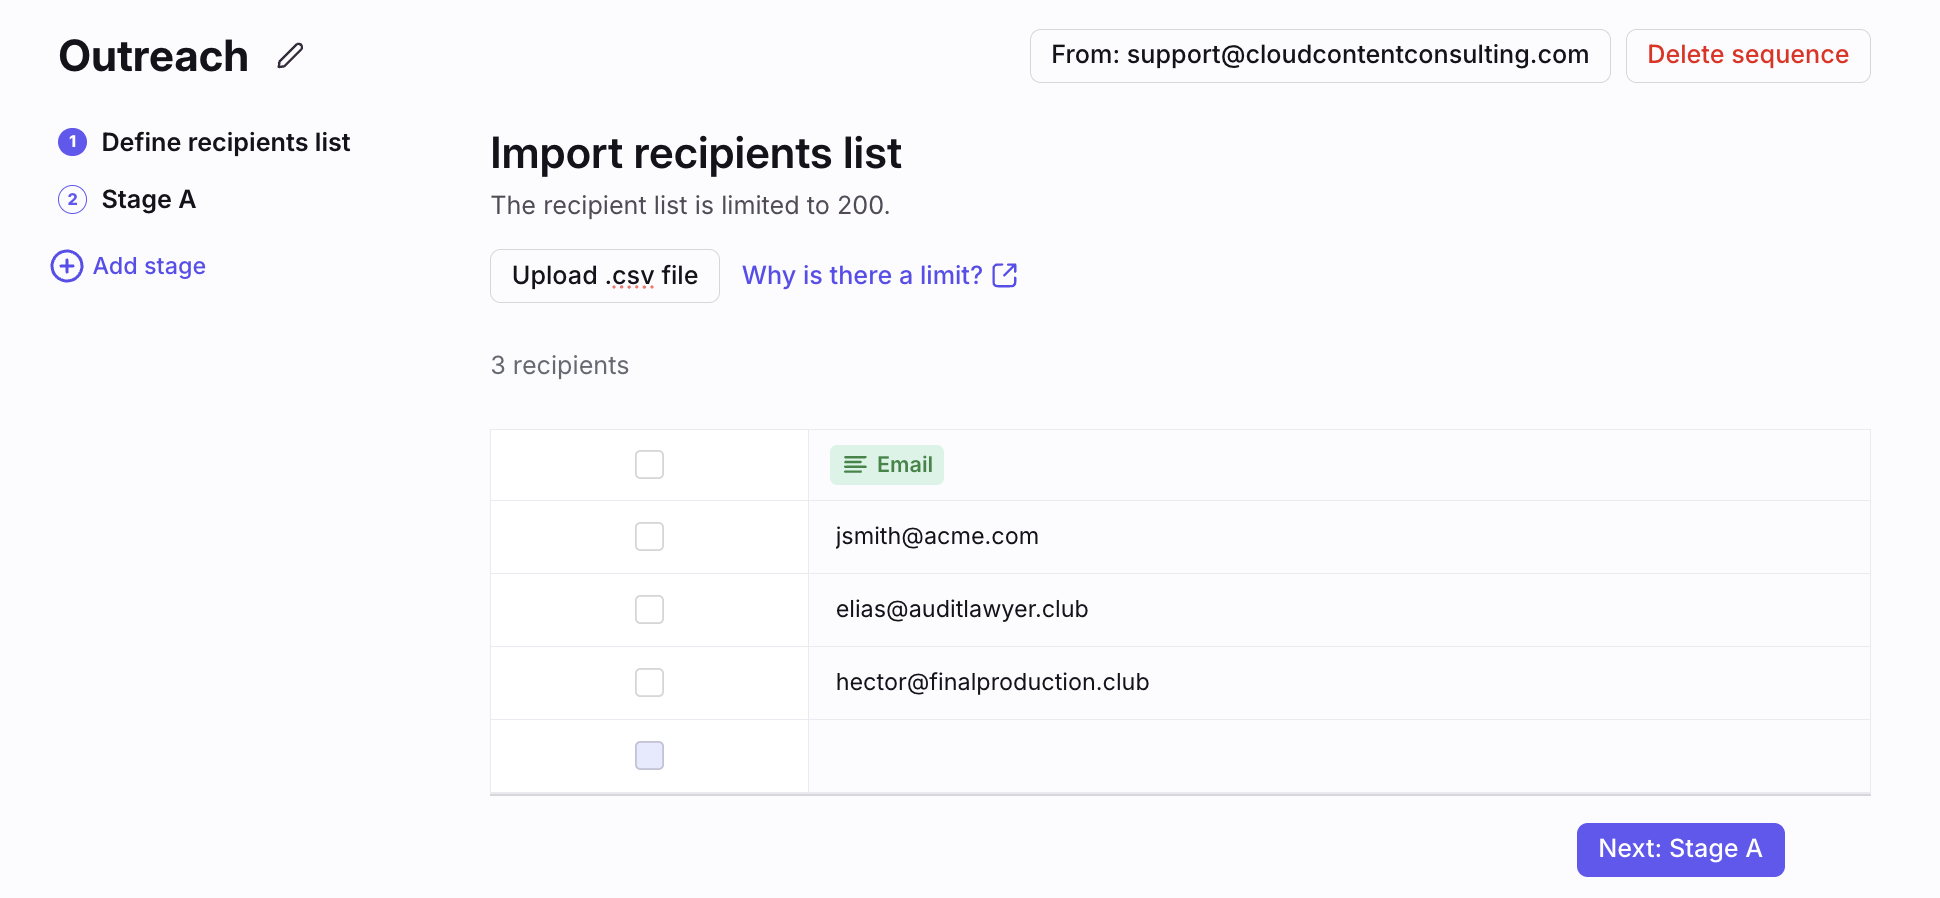Screen dimensions: 1940x898
Task: Click the step 1 circle badge
Action: click(73, 142)
